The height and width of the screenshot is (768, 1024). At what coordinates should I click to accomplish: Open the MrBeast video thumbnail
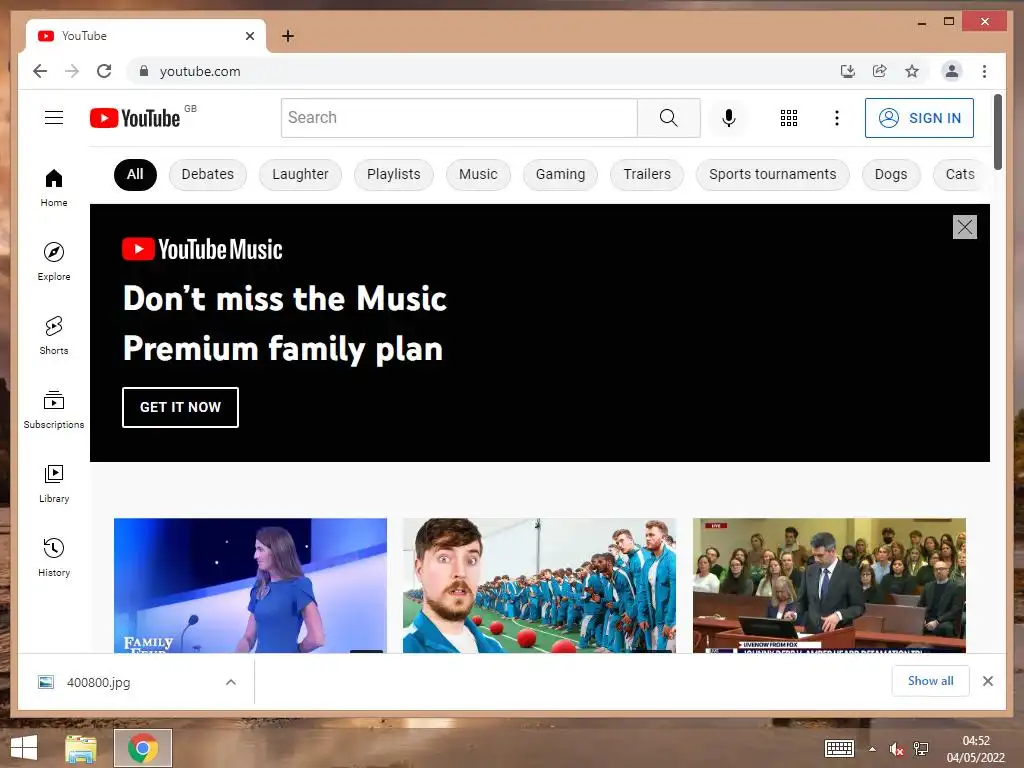tap(539, 585)
